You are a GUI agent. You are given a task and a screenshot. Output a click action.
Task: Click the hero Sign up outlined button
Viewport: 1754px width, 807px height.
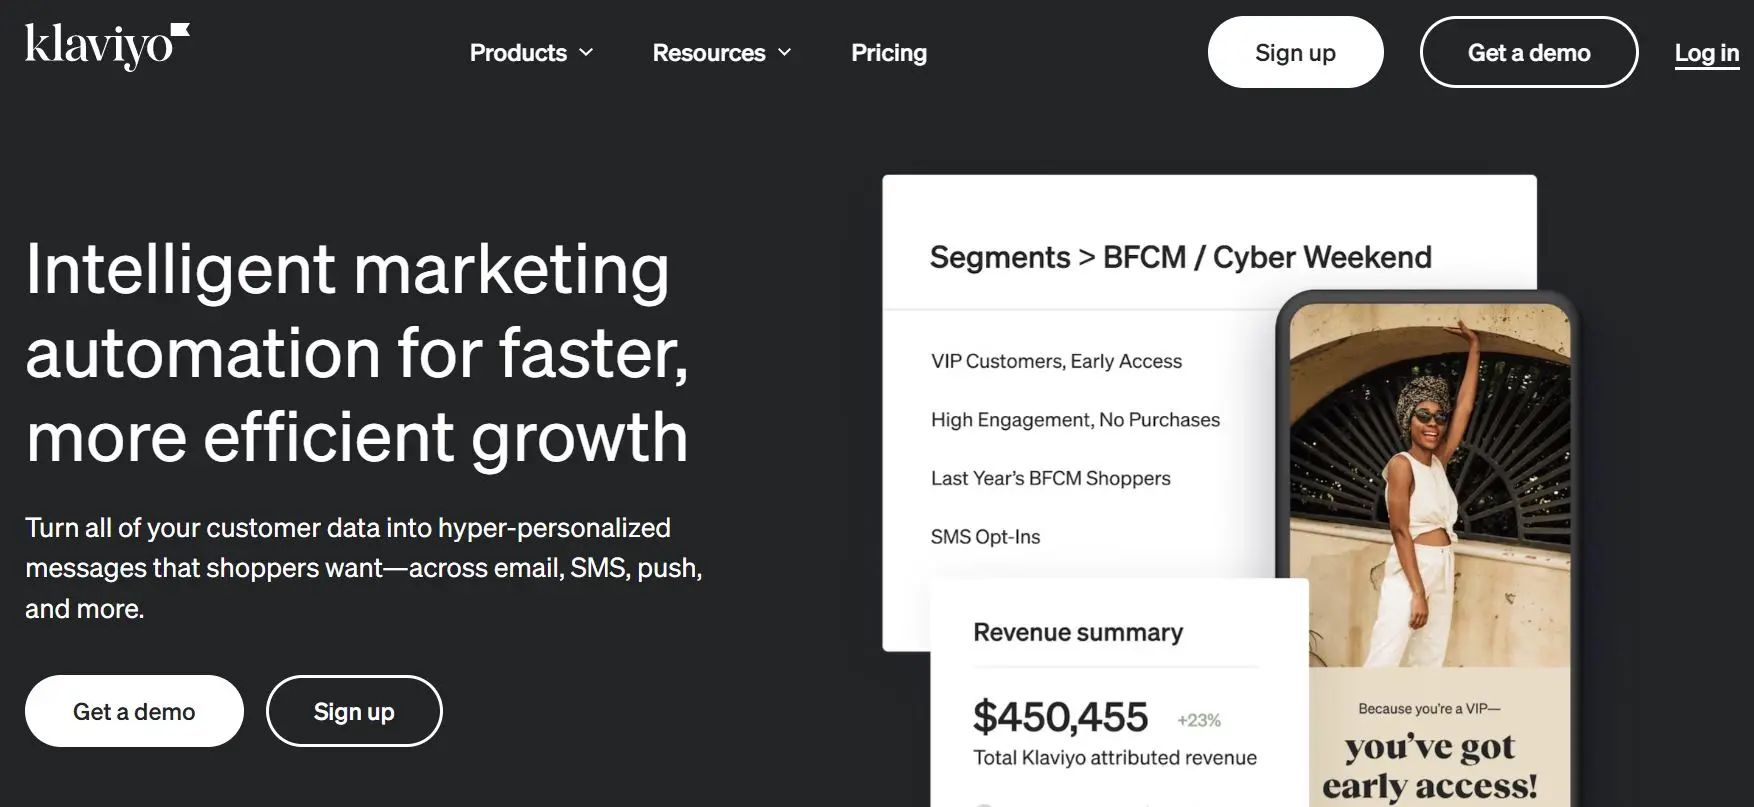pyautogui.click(x=354, y=711)
